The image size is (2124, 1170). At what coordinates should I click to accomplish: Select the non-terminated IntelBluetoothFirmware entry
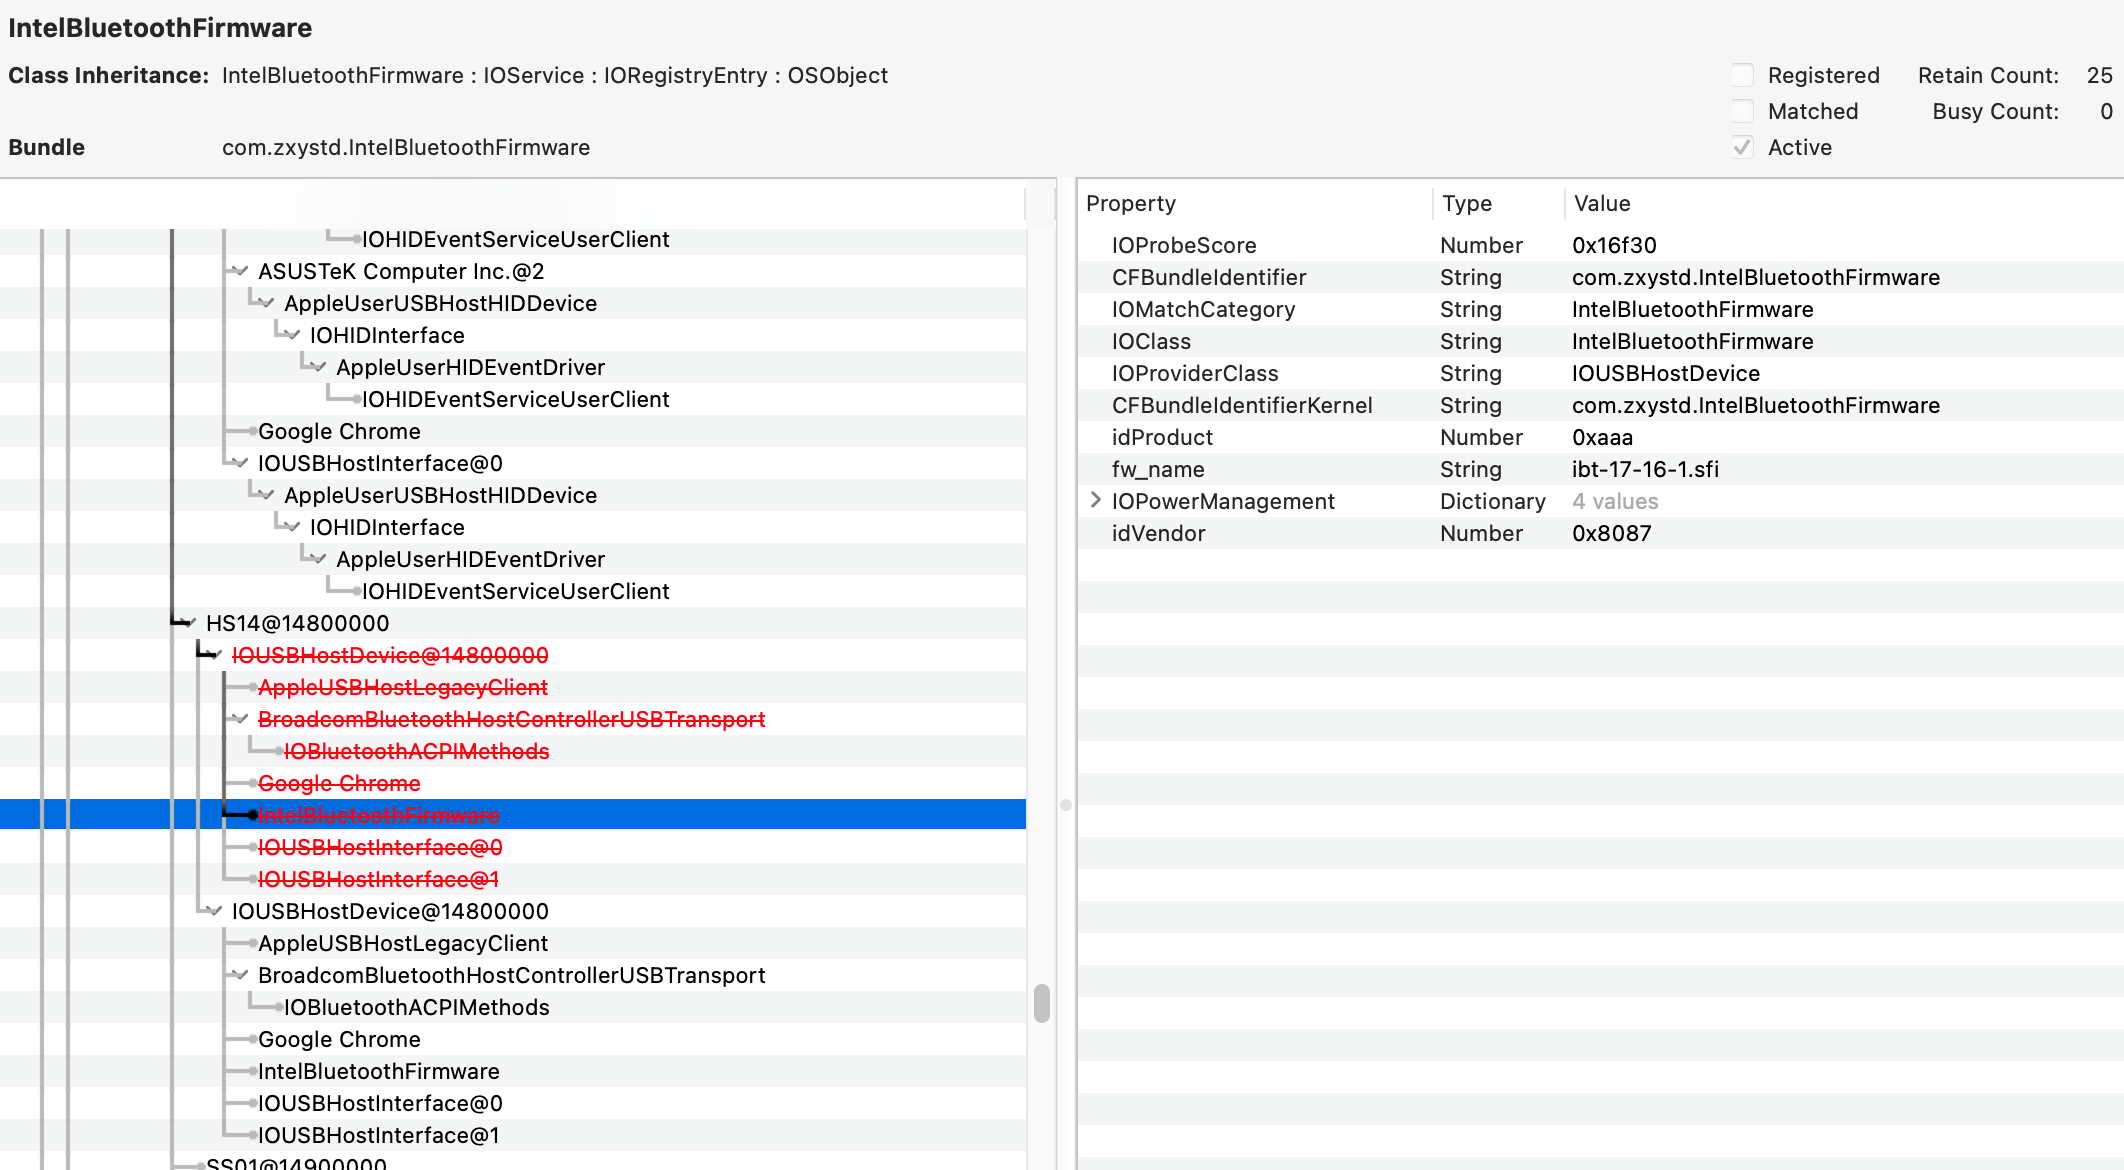point(379,1071)
